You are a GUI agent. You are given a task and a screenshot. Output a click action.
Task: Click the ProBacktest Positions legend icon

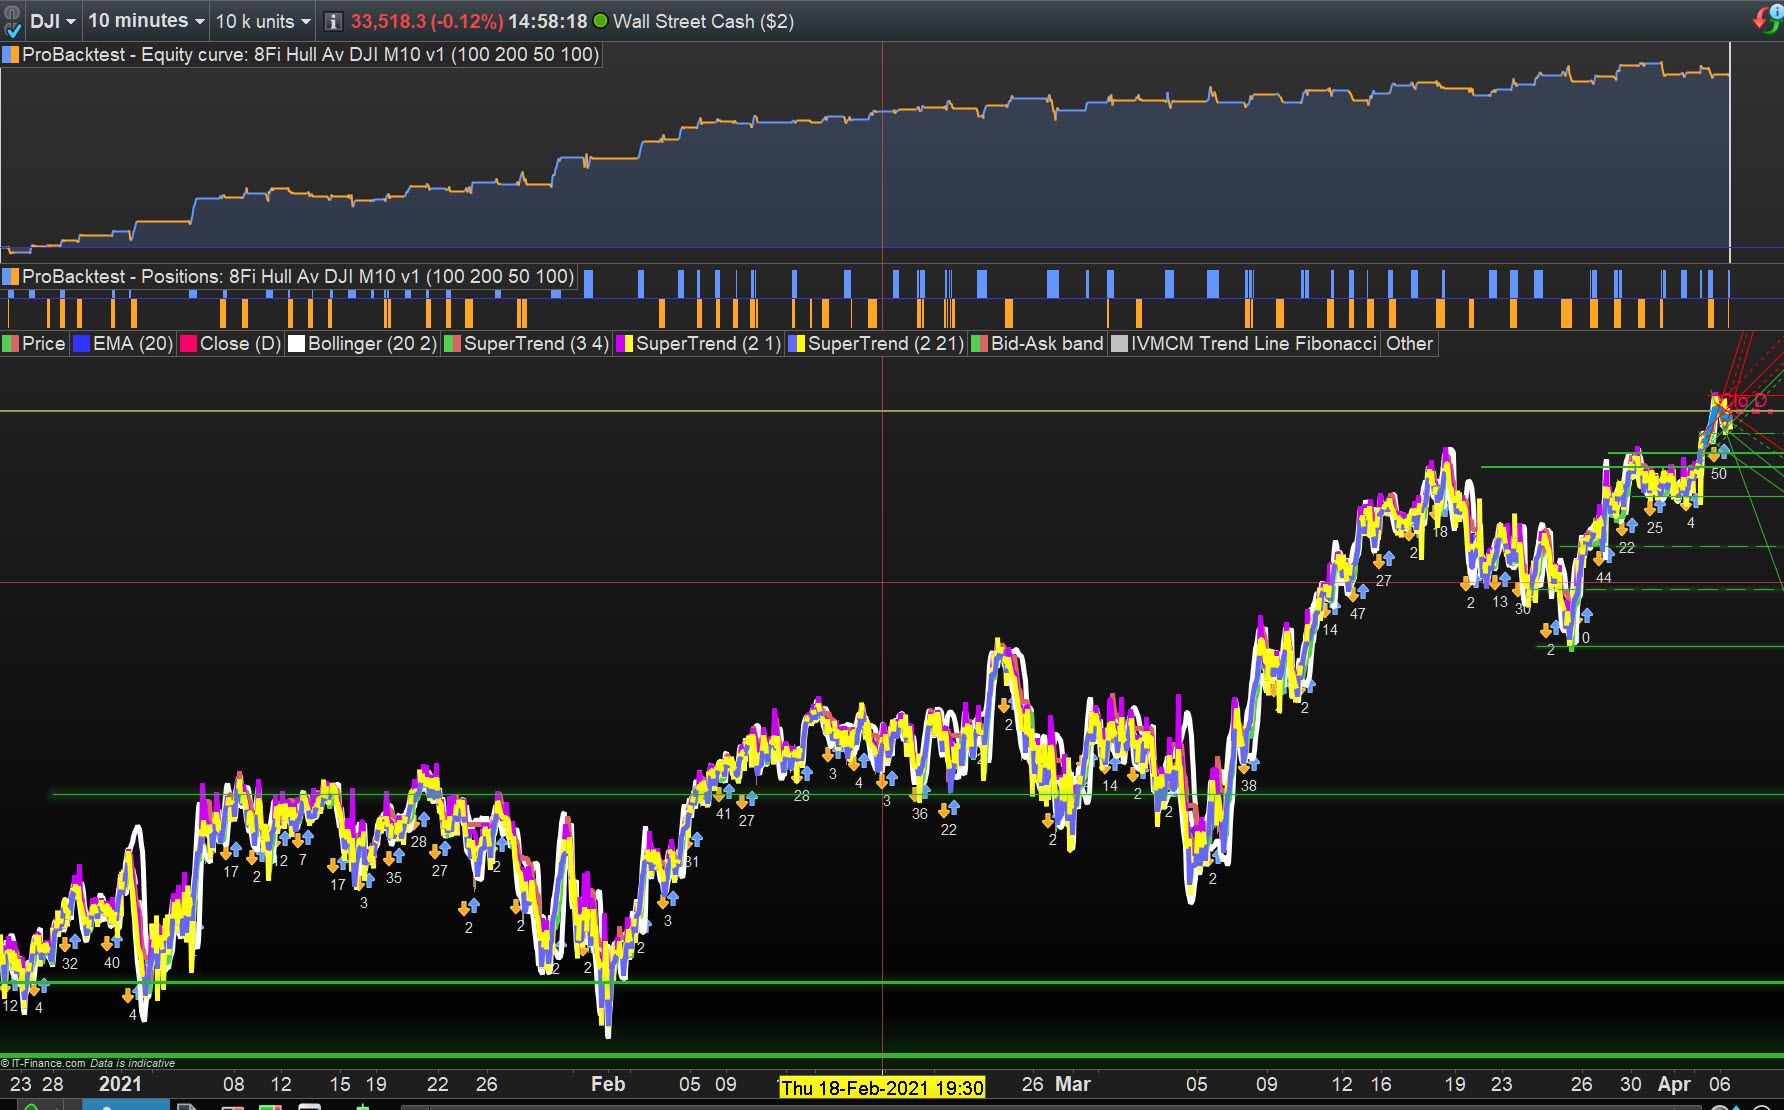[11, 277]
